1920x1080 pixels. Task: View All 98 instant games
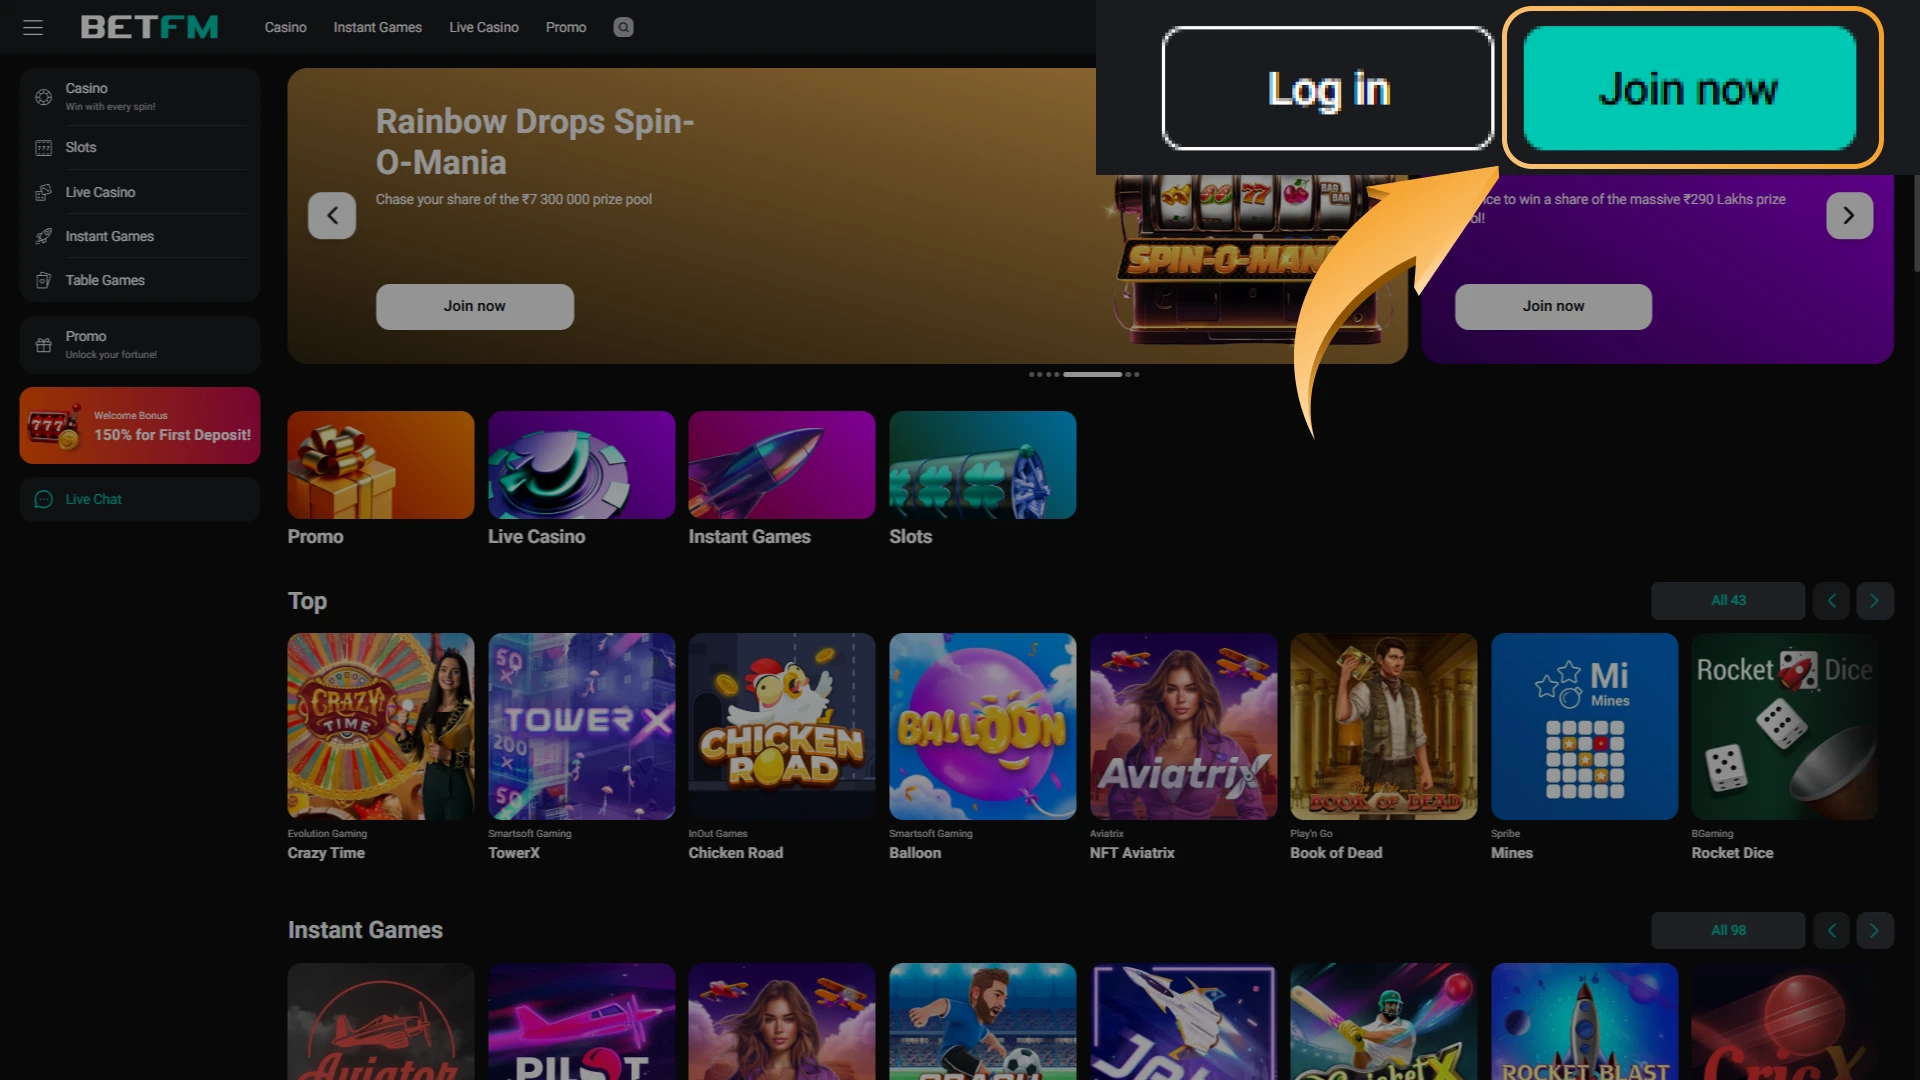pos(1728,930)
